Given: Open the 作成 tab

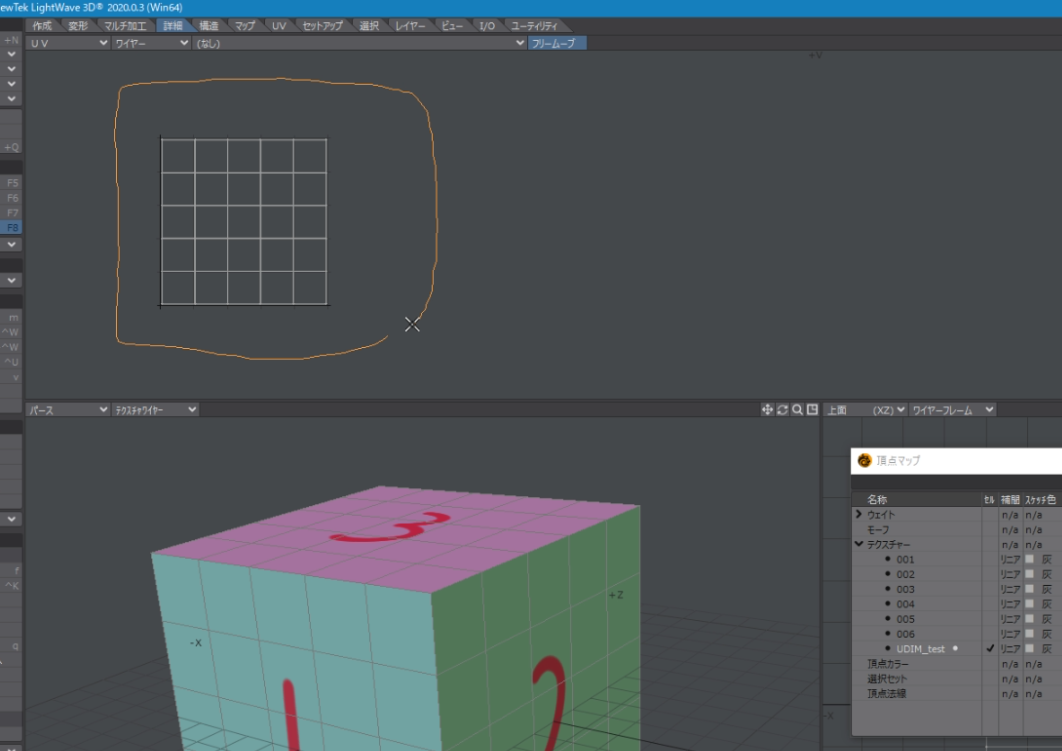Looking at the screenshot, I should pos(42,26).
